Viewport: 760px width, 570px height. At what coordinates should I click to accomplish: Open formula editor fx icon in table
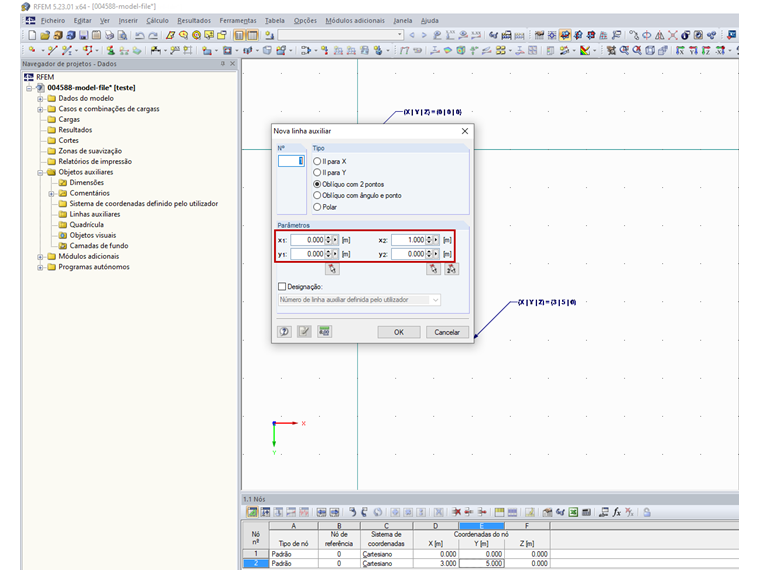617,512
